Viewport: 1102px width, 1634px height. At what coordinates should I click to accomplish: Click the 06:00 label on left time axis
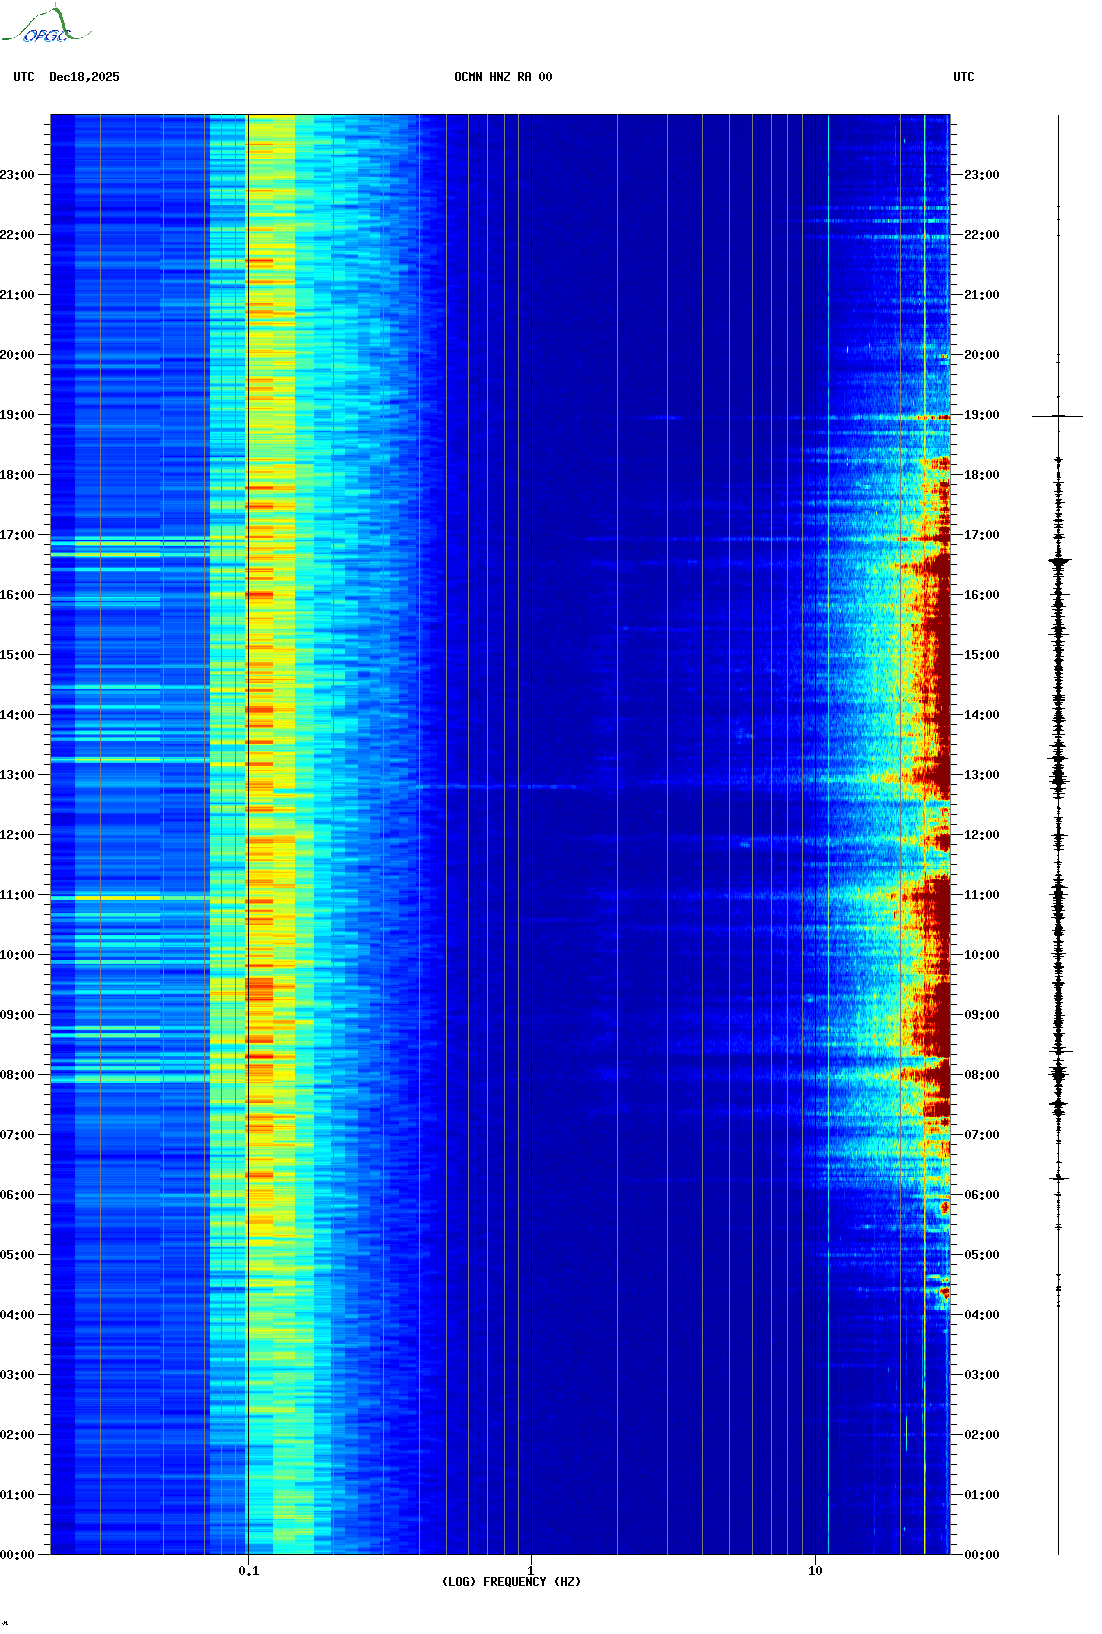pos(17,1195)
